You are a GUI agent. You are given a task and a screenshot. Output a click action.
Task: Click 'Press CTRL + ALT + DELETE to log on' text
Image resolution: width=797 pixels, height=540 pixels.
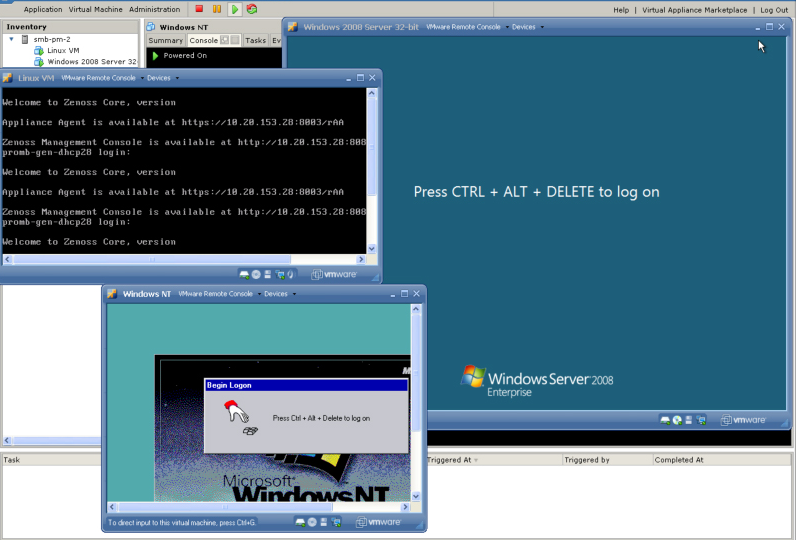coord(536,192)
